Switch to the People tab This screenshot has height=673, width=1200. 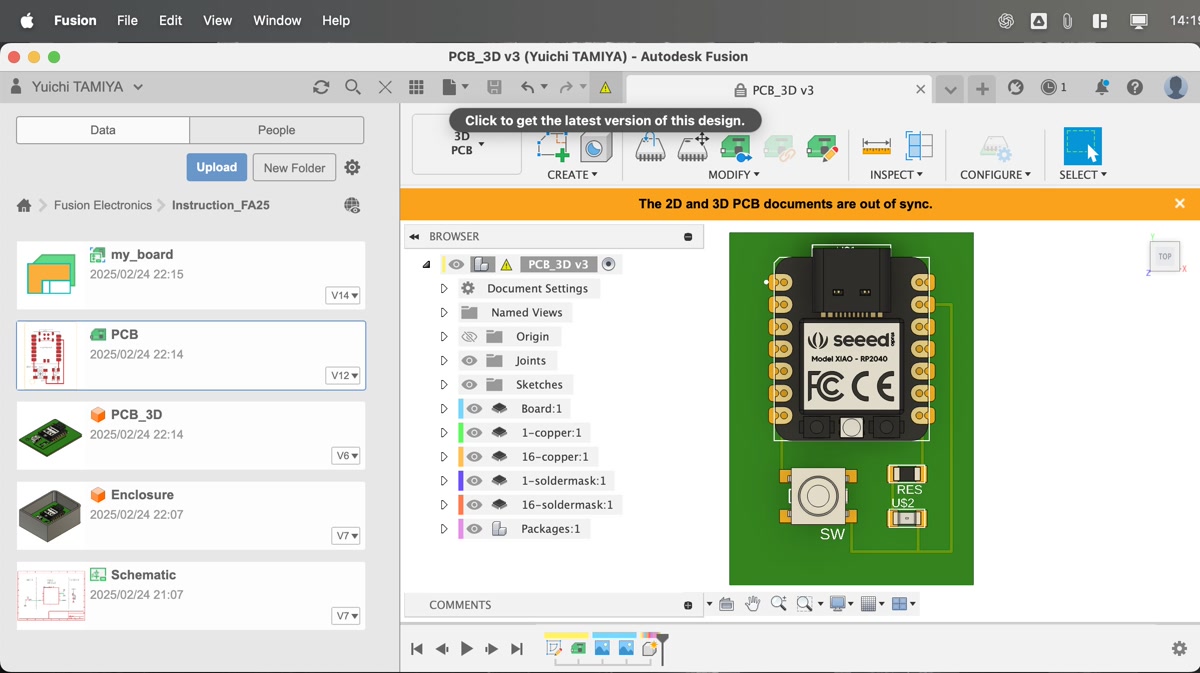click(276, 130)
